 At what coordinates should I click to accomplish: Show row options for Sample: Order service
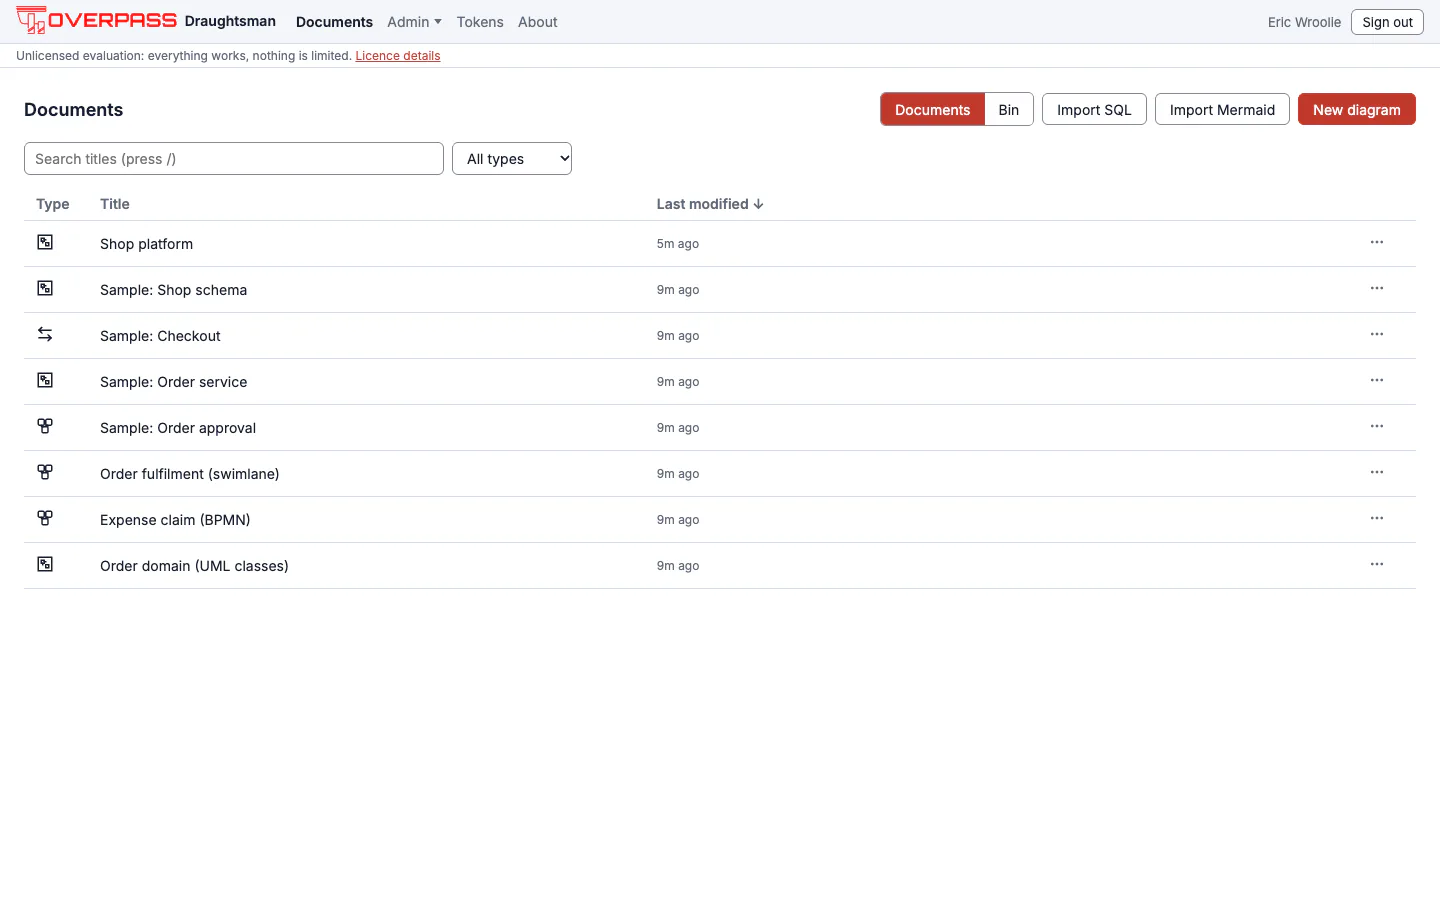(x=1377, y=380)
